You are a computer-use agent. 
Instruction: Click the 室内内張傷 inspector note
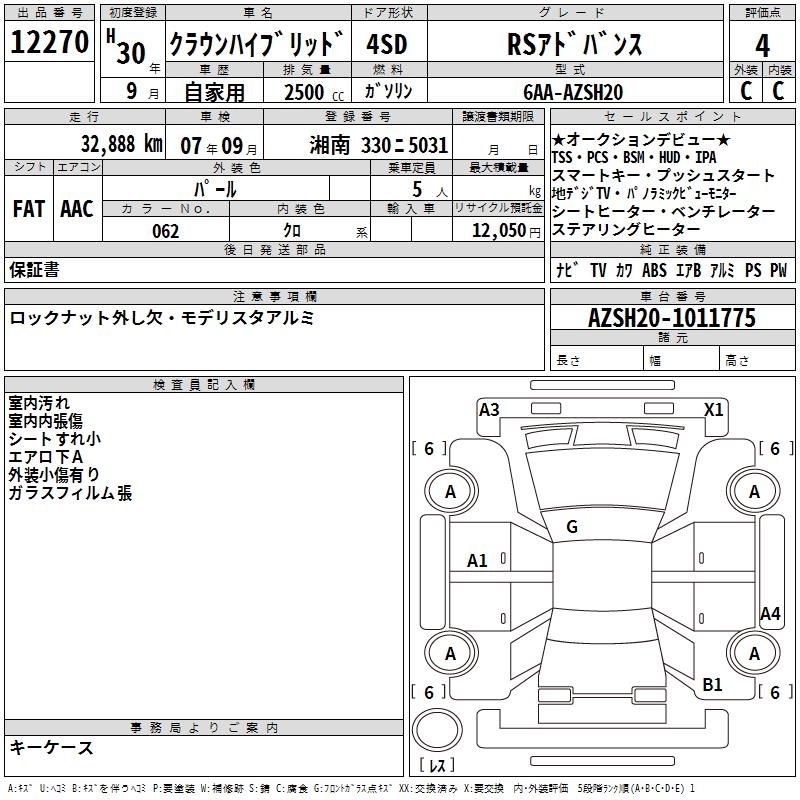[45, 421]
